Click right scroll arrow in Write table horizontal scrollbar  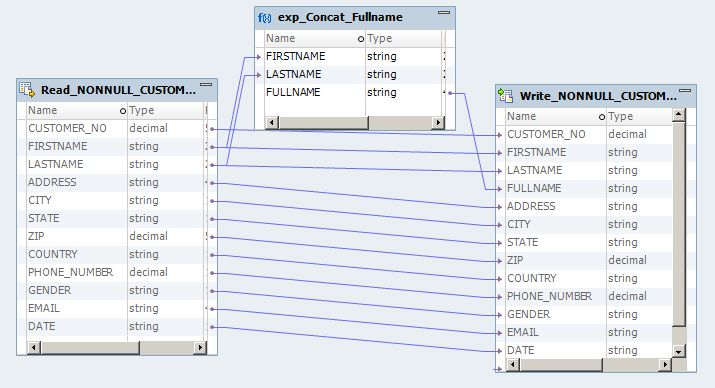665,365
